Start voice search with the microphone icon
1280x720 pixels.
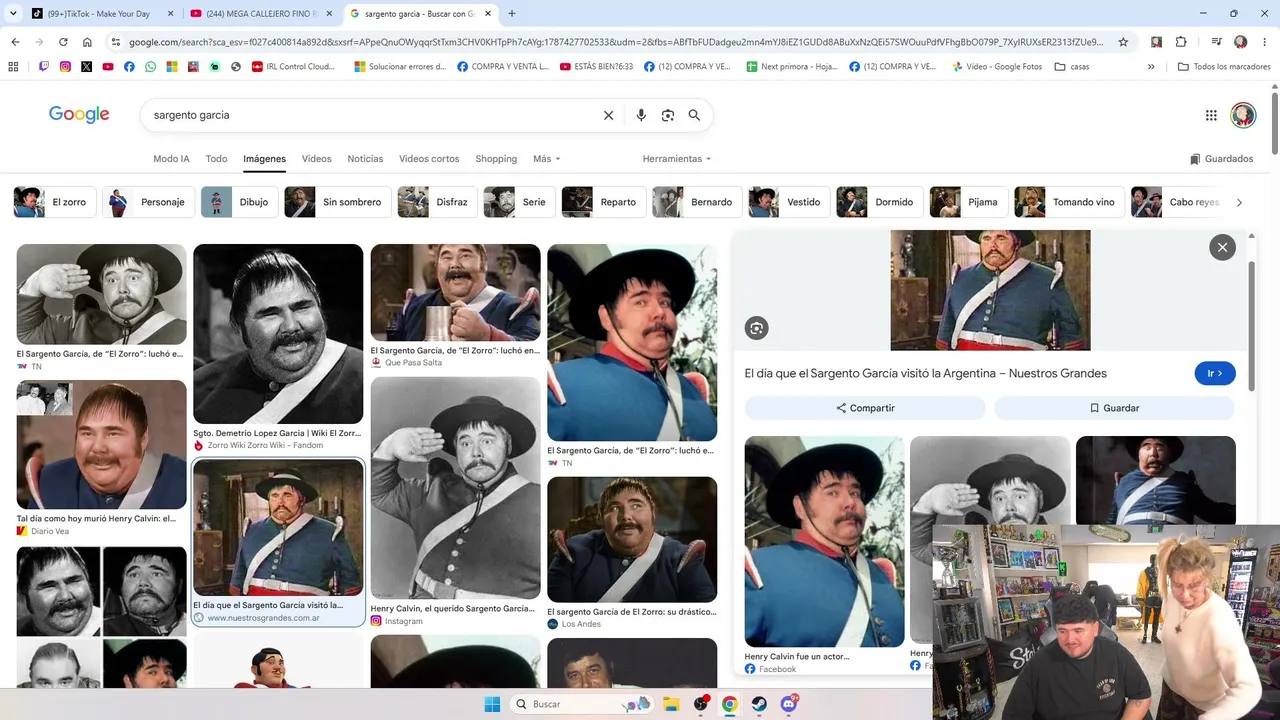(x=641, y=115)
